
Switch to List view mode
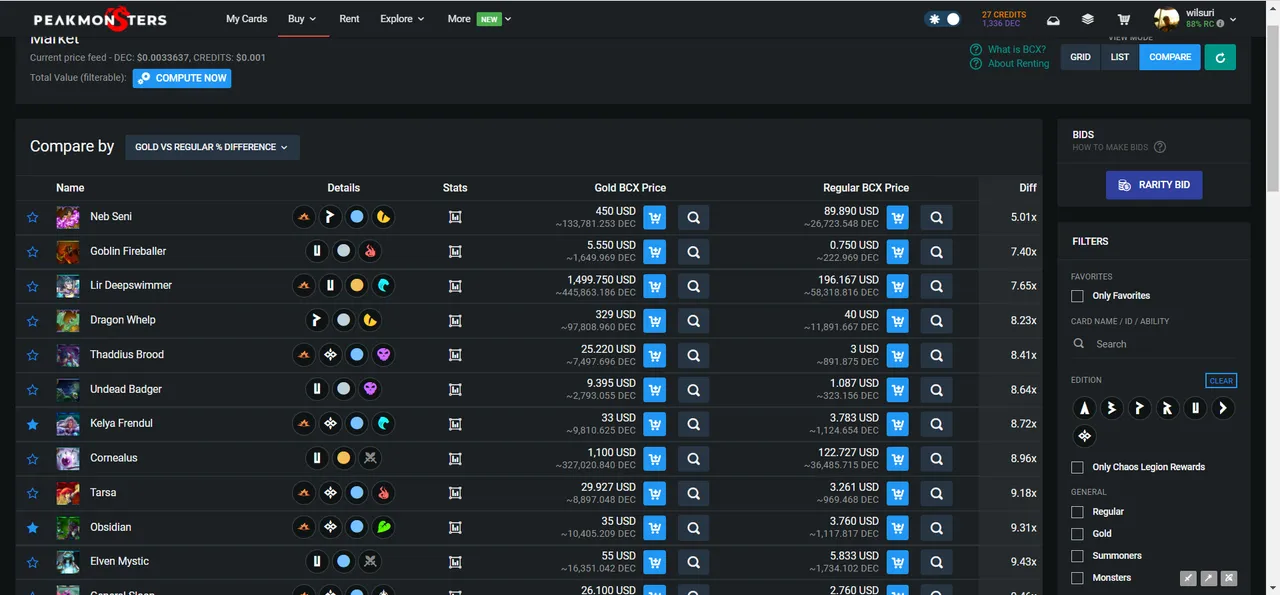coord(1120,57)
